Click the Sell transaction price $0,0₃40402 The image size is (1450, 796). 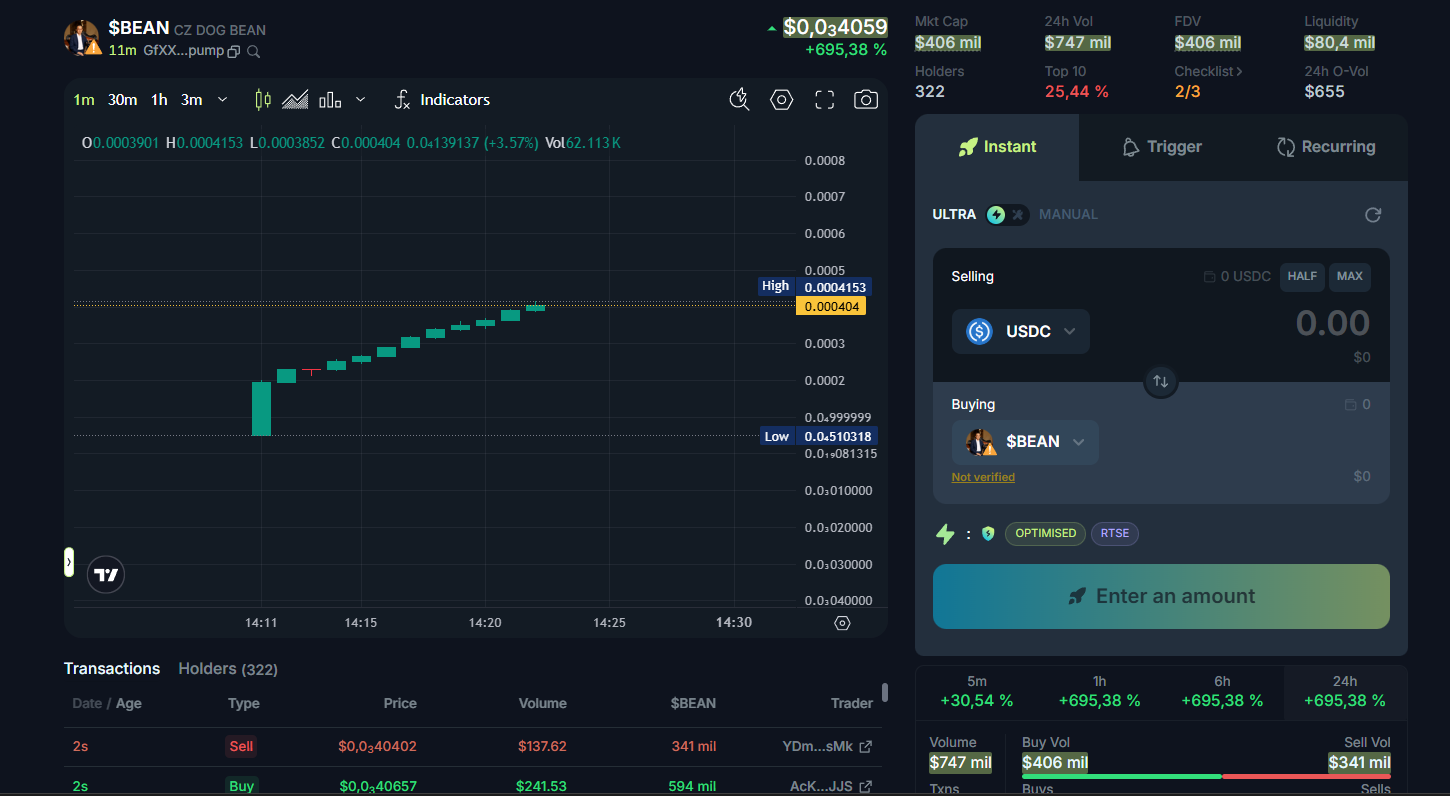(378, 747)
